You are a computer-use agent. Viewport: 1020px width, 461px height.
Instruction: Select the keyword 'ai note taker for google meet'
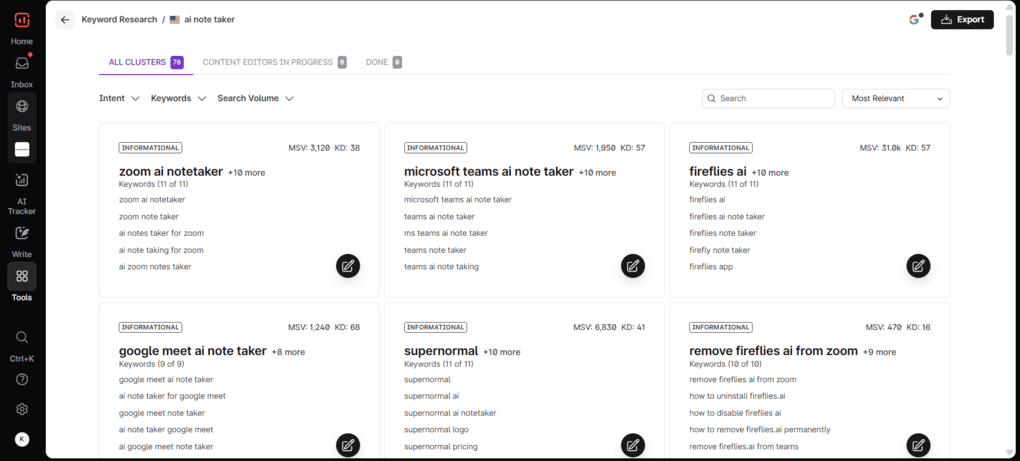pyautogui.click(x=172, y=396)
